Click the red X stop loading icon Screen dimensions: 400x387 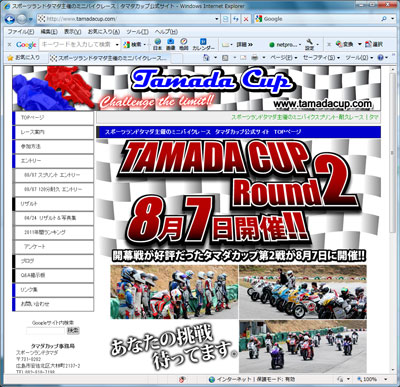[x=246, y=19]
